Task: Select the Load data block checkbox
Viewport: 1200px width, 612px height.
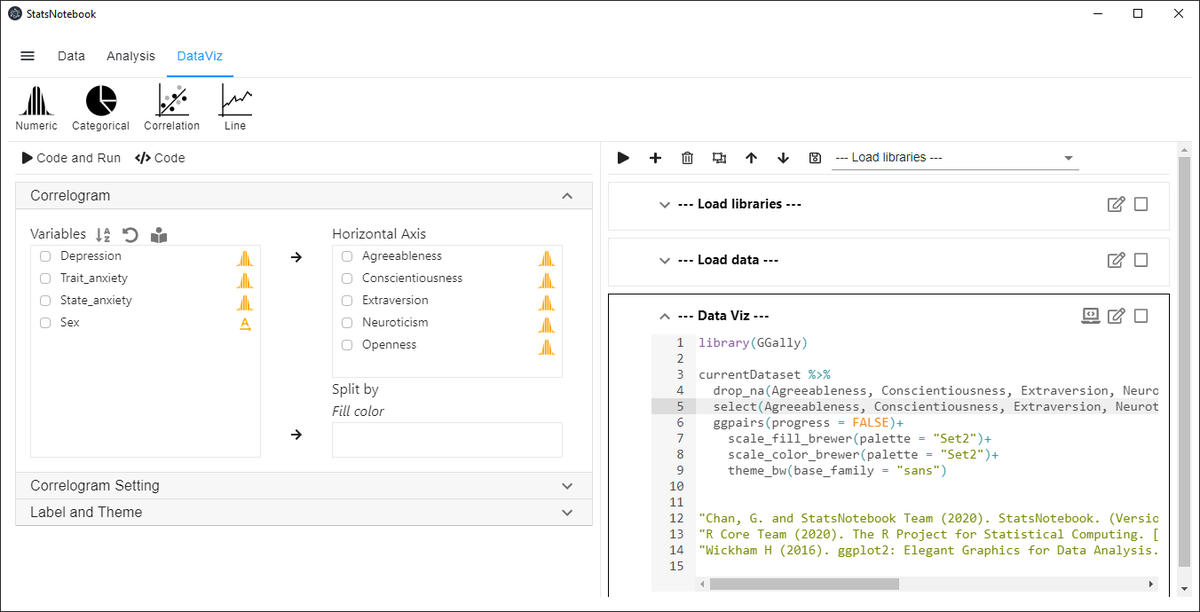Action: (1141, 260)
